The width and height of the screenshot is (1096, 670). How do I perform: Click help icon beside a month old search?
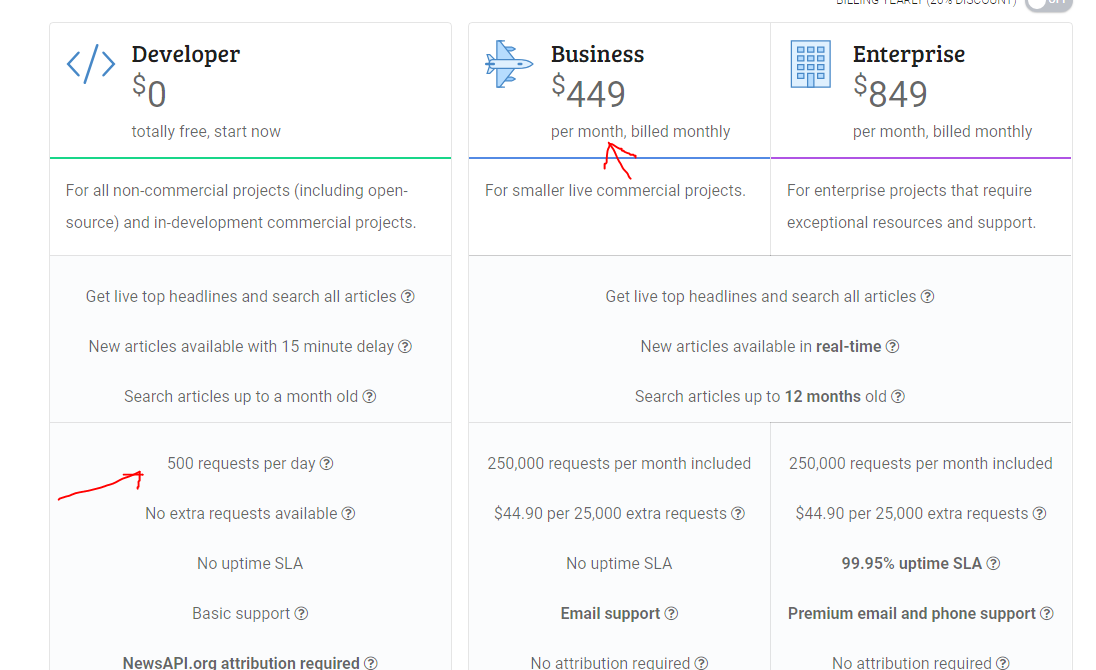pos(369,397)
